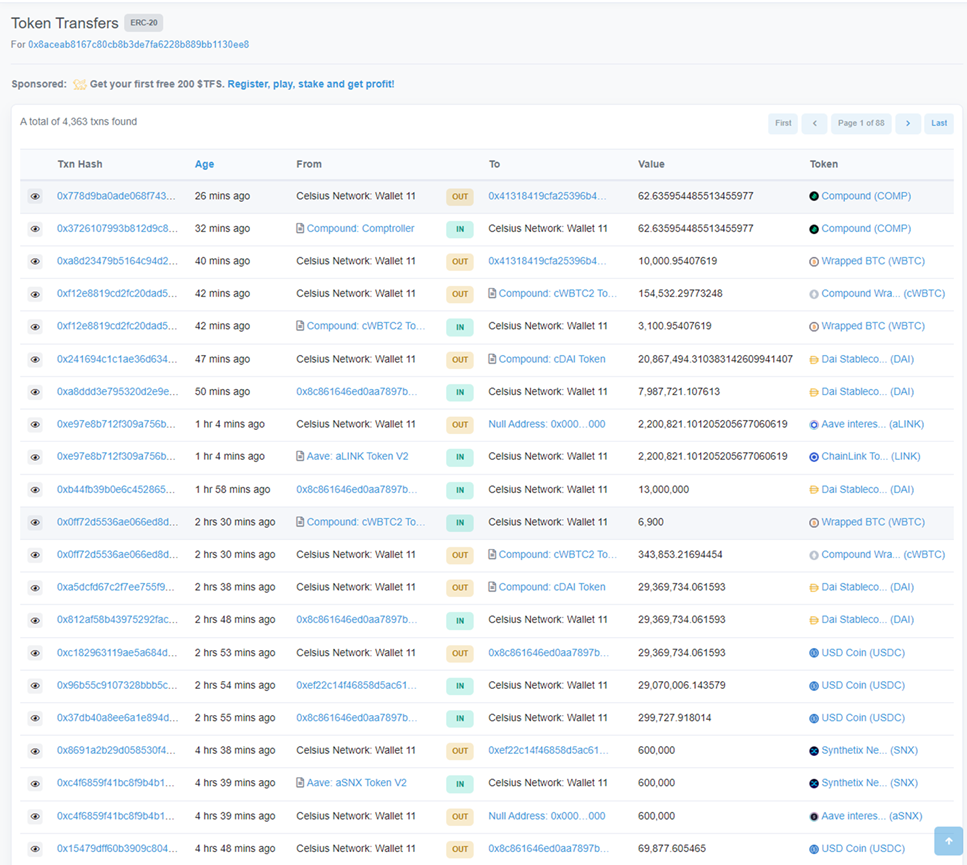Click the value 7,987,721.107613
This screenshot has height=865, width=967.
pyautogui.click(x=679, y=392)
